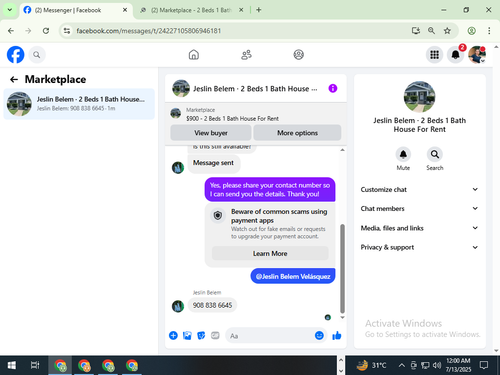500x375 pixels.
Task: Bookmark this page with star icon
Action: click(447, 31)
